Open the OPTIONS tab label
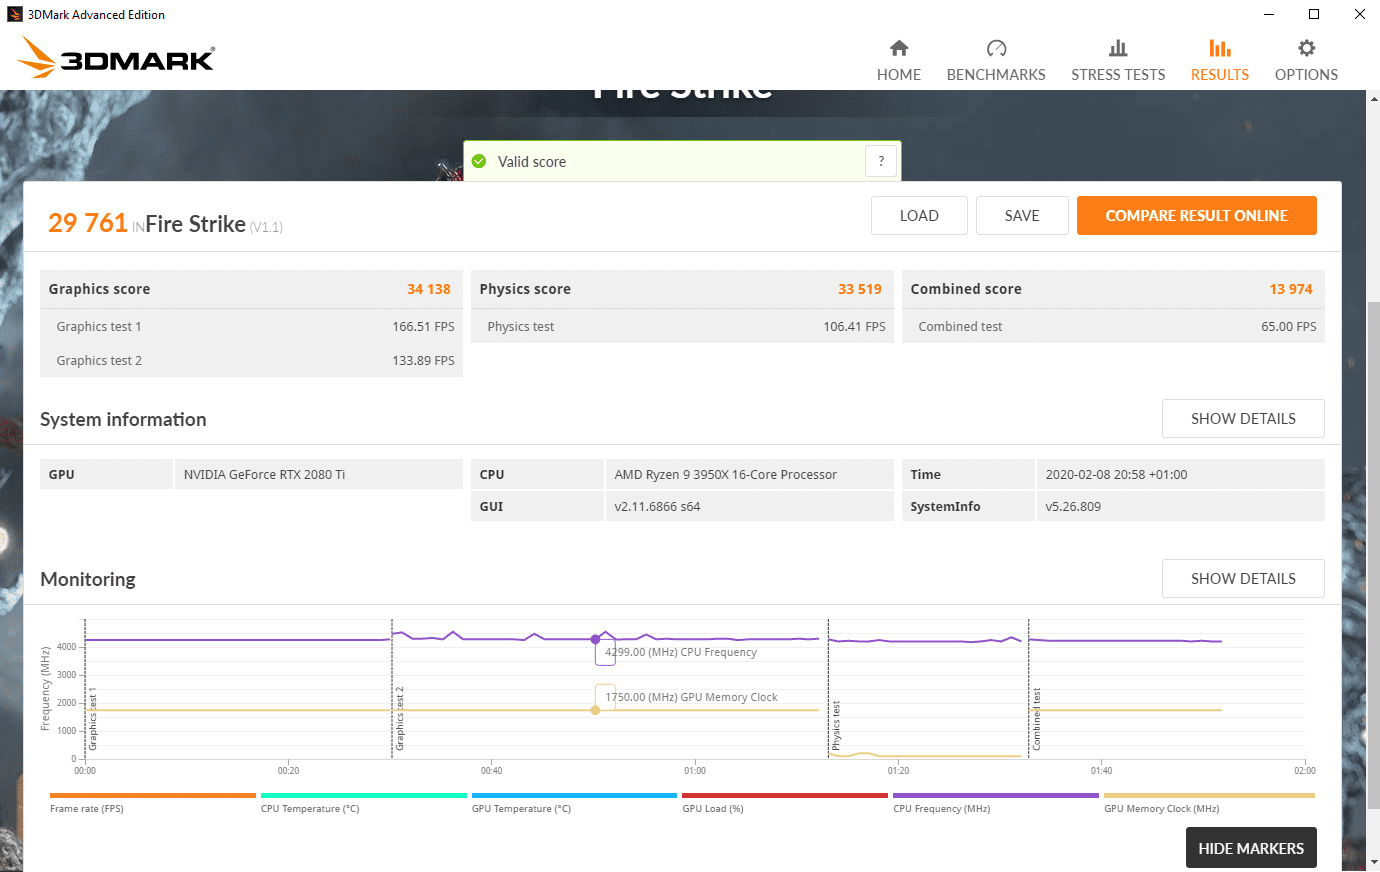The image size is (1380, 872). [1306, 75]
